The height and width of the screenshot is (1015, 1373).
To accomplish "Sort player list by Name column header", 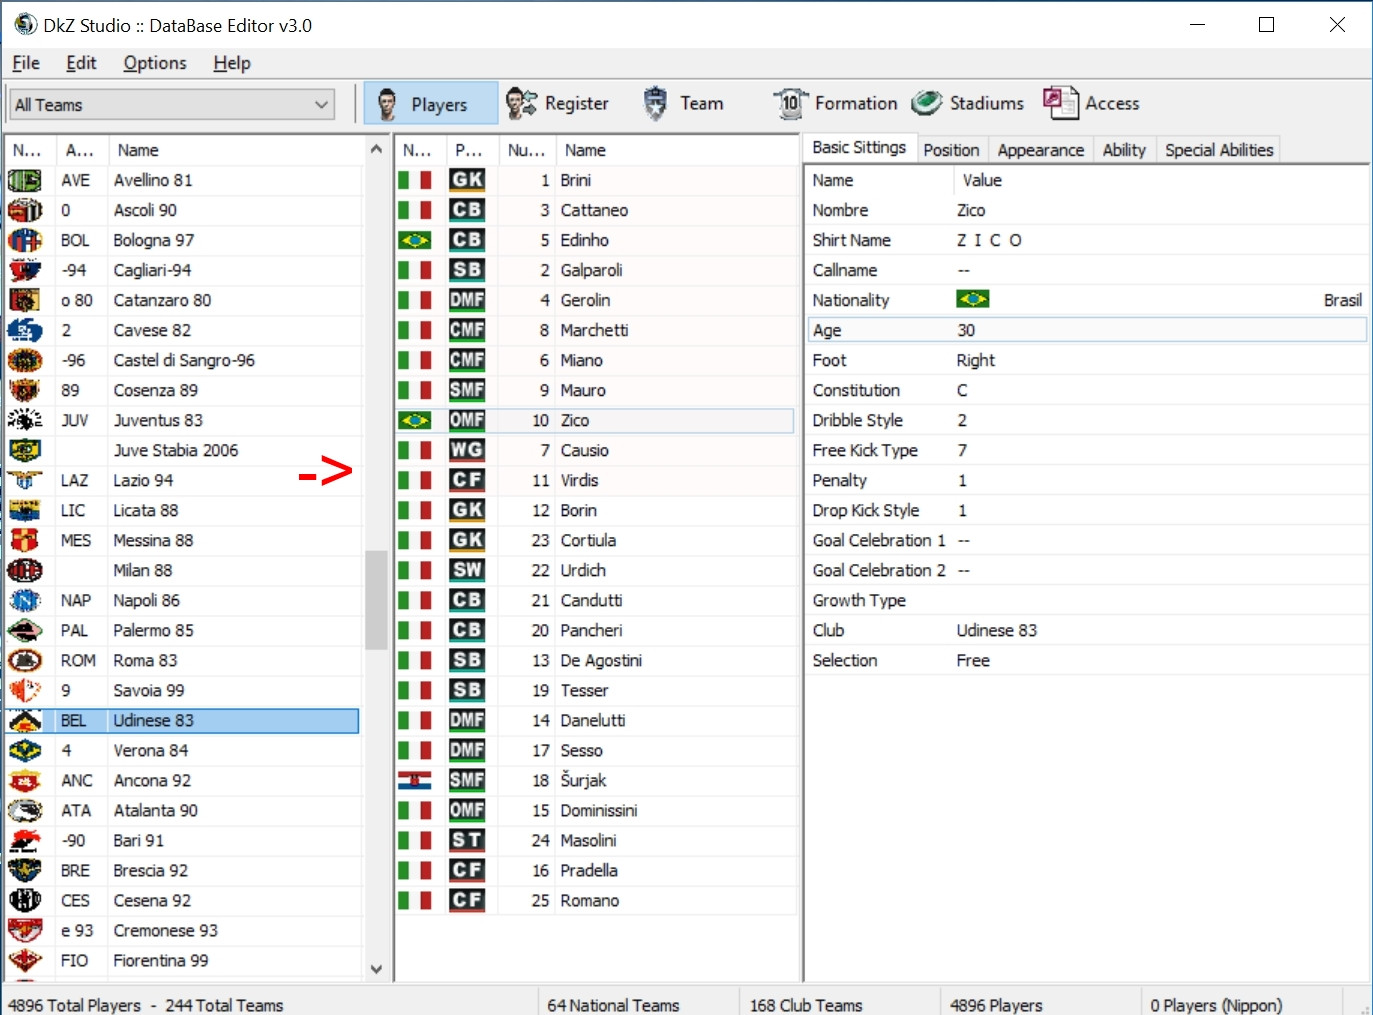I will (676, 150).
